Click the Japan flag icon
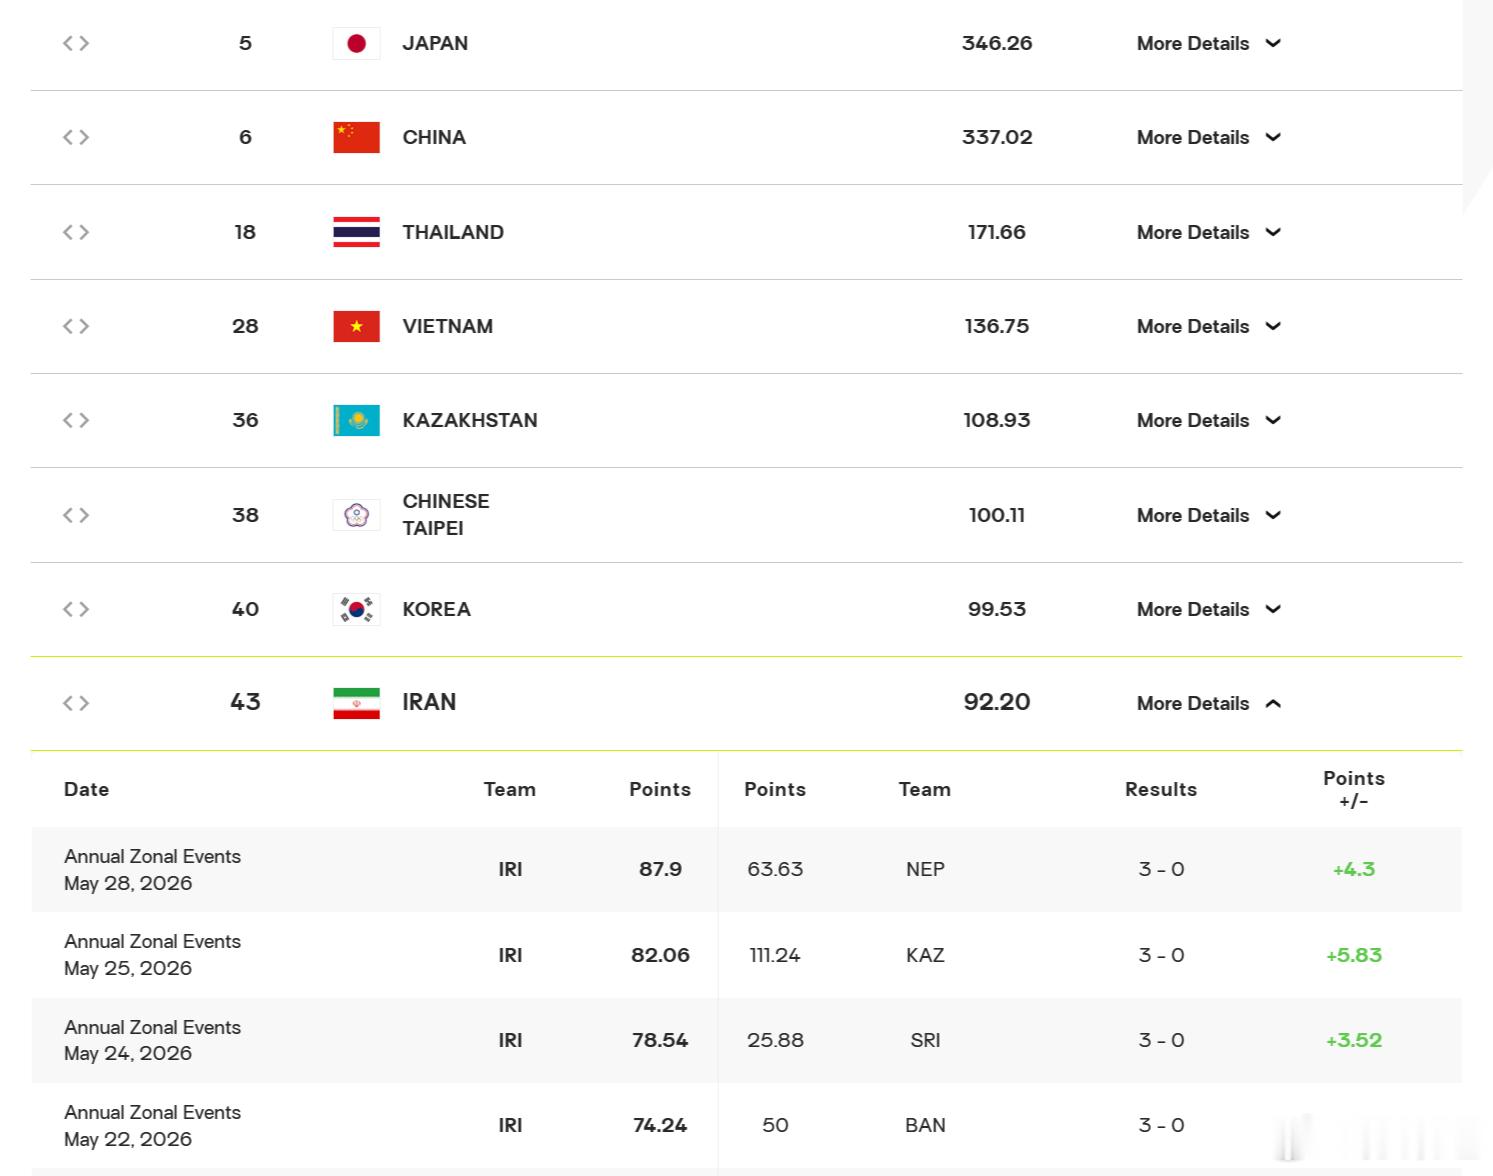This screenshot has height=1176, width=1493. pos(356,43)
